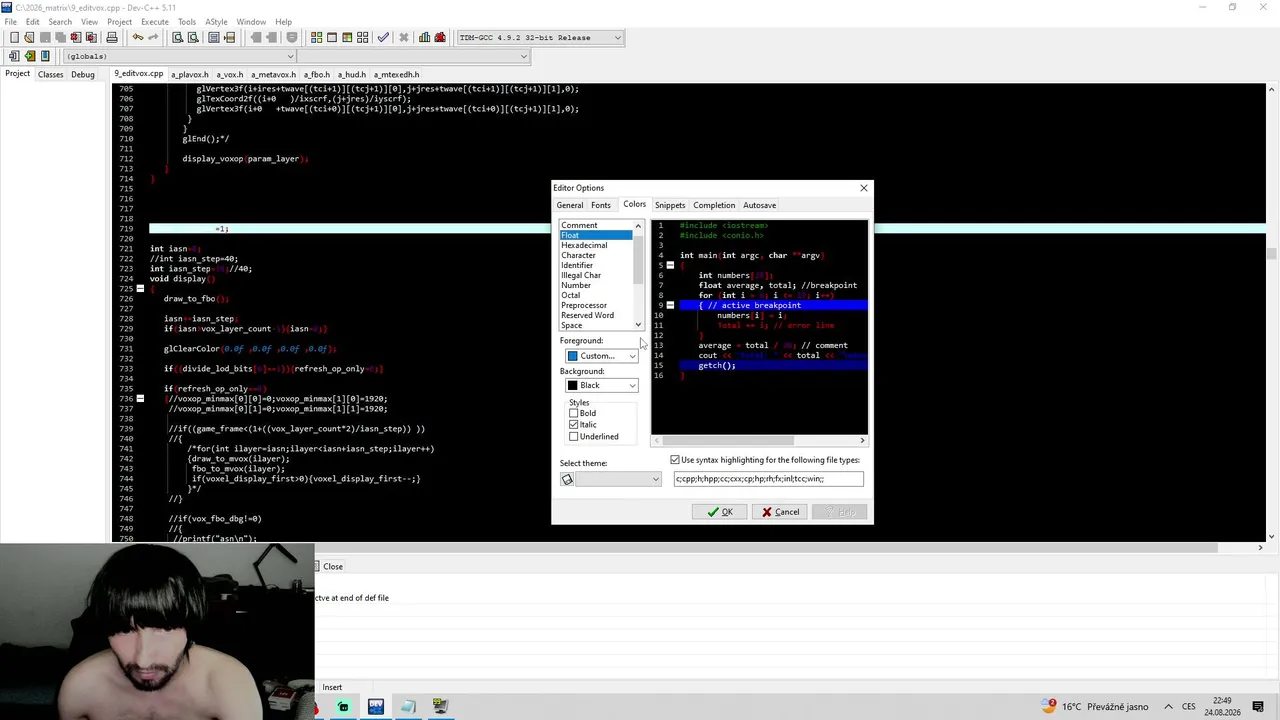Click the Undo toolbar icon

coord(138,38)
